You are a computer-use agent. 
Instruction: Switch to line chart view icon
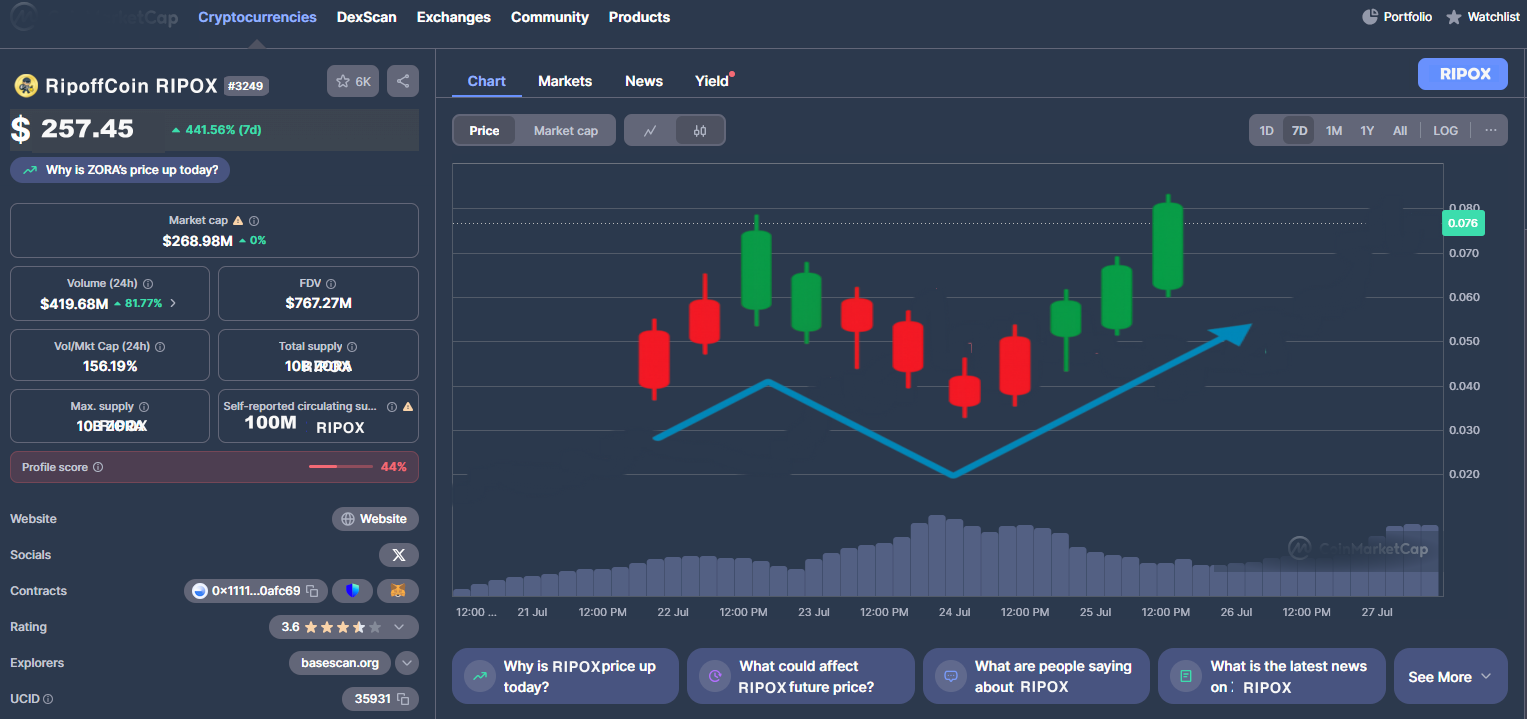point(650,131)
